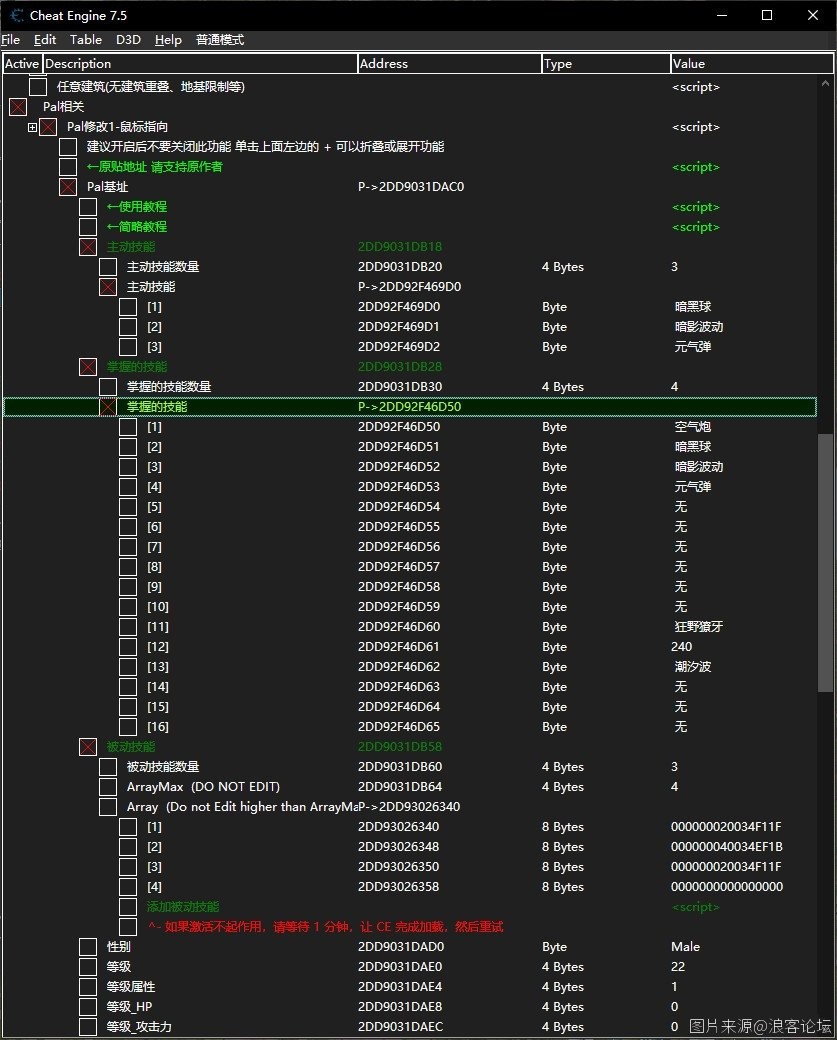This screenshot has height=1040, width=837.
Task: Click the Cheat Engine title bar icon
Action: coord(17,15)
